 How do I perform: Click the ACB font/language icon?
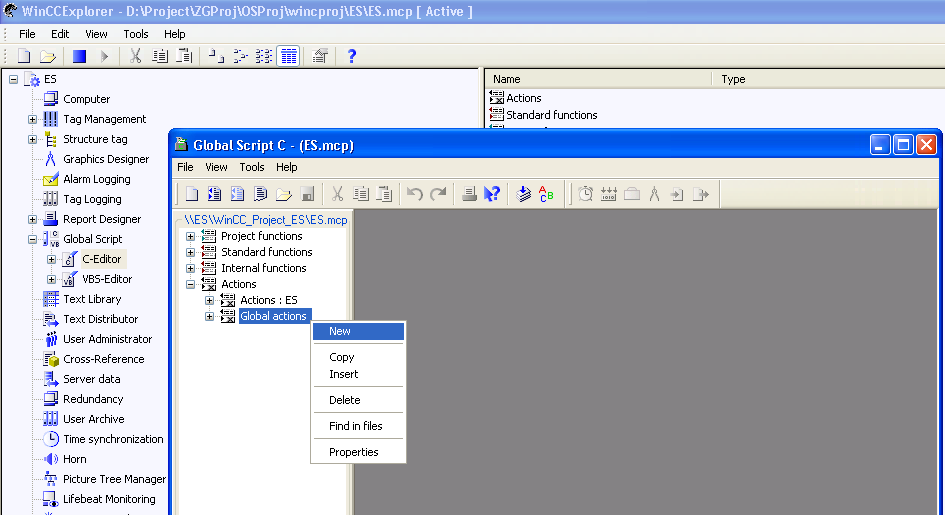click(x=547, y=194)
